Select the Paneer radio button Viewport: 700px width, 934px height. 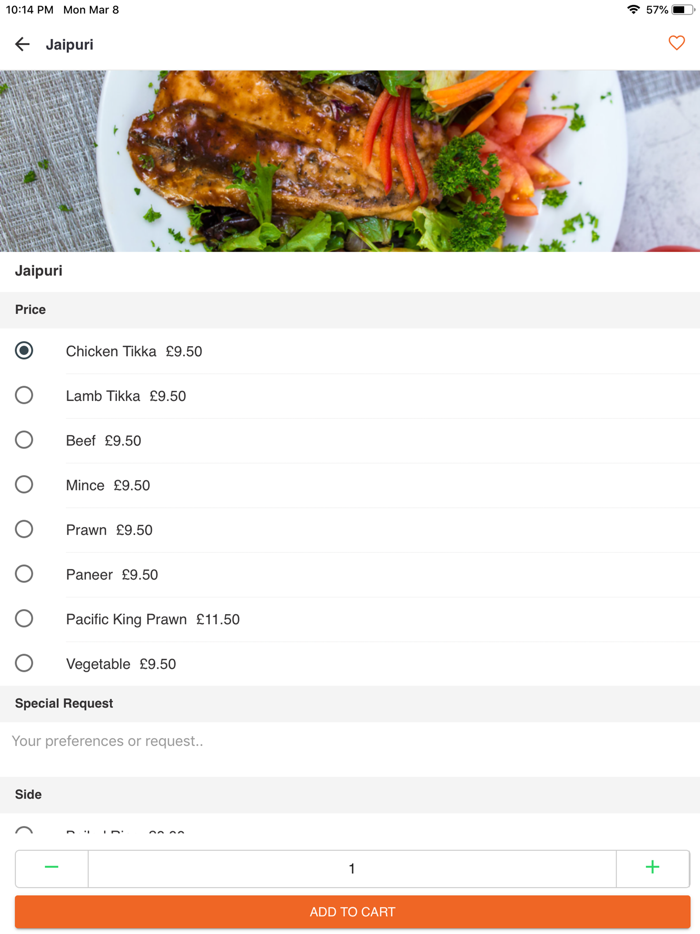24,574
